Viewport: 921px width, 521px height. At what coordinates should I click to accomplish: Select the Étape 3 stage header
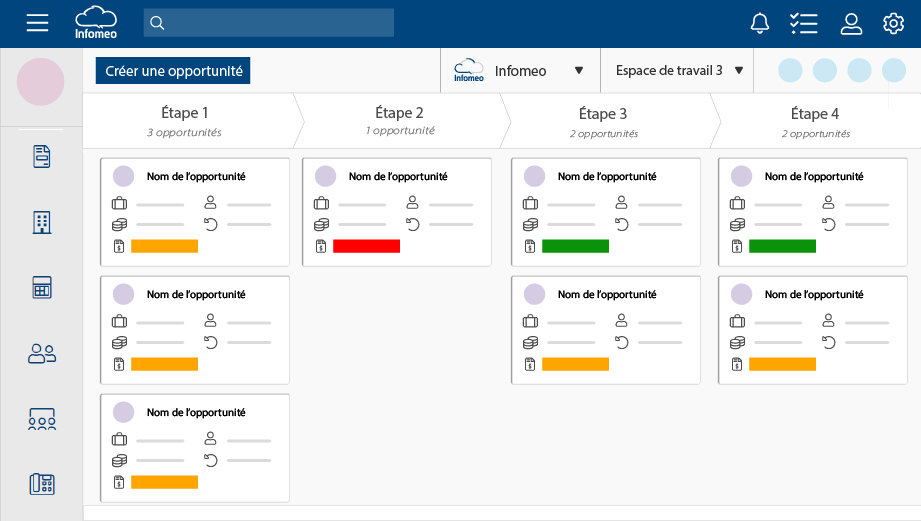point(603,121)
